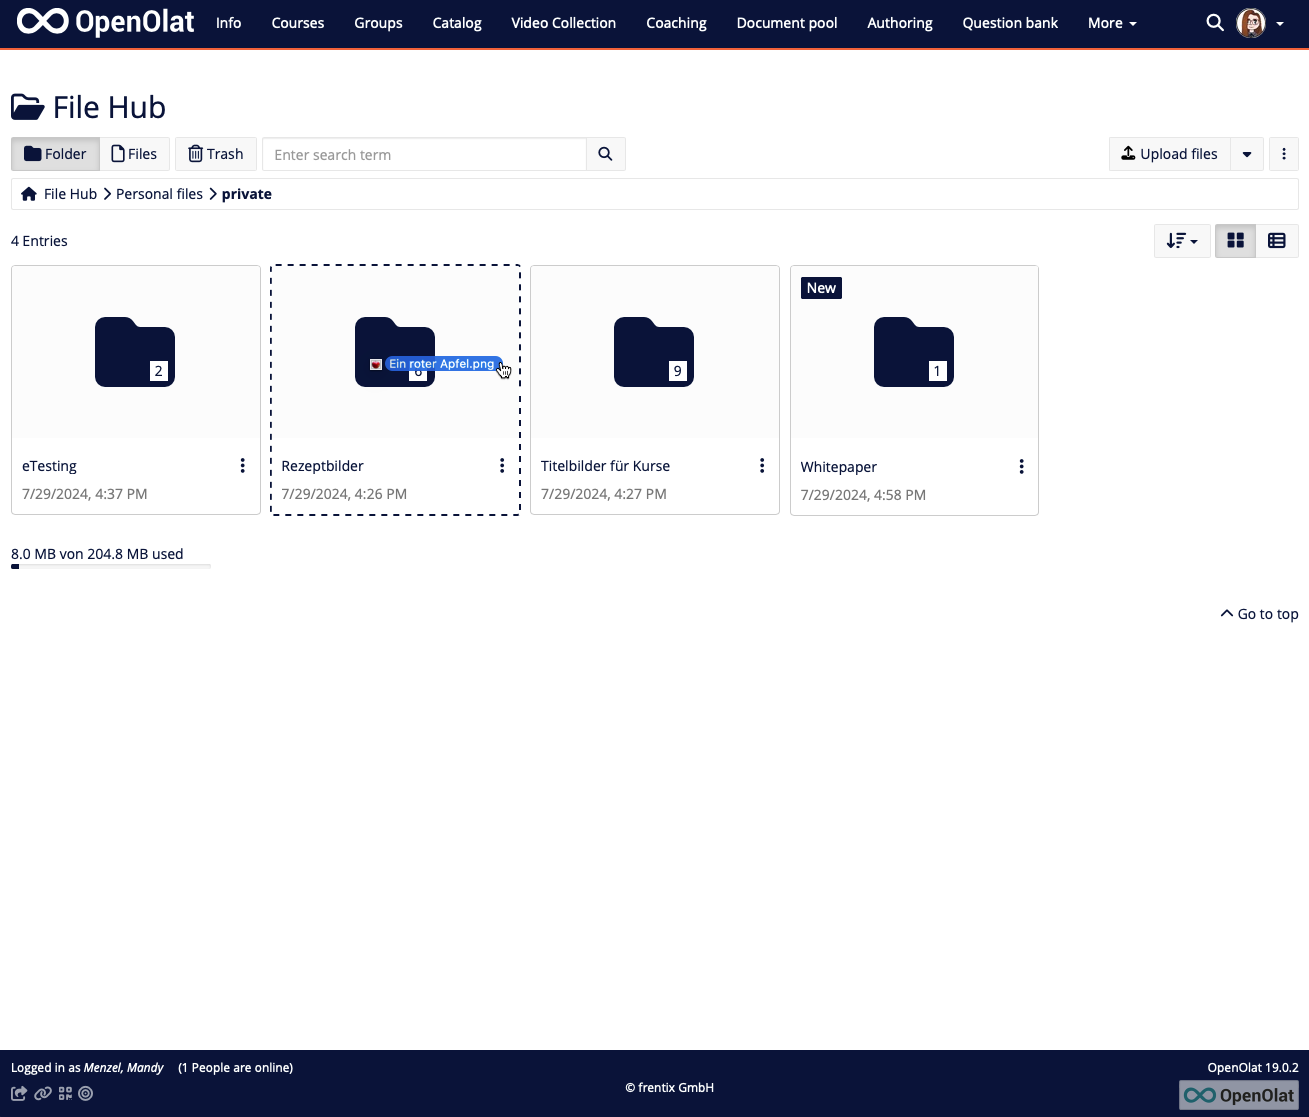
Task: Open the three-dot menu for eTesting folder
Action: 242,466
